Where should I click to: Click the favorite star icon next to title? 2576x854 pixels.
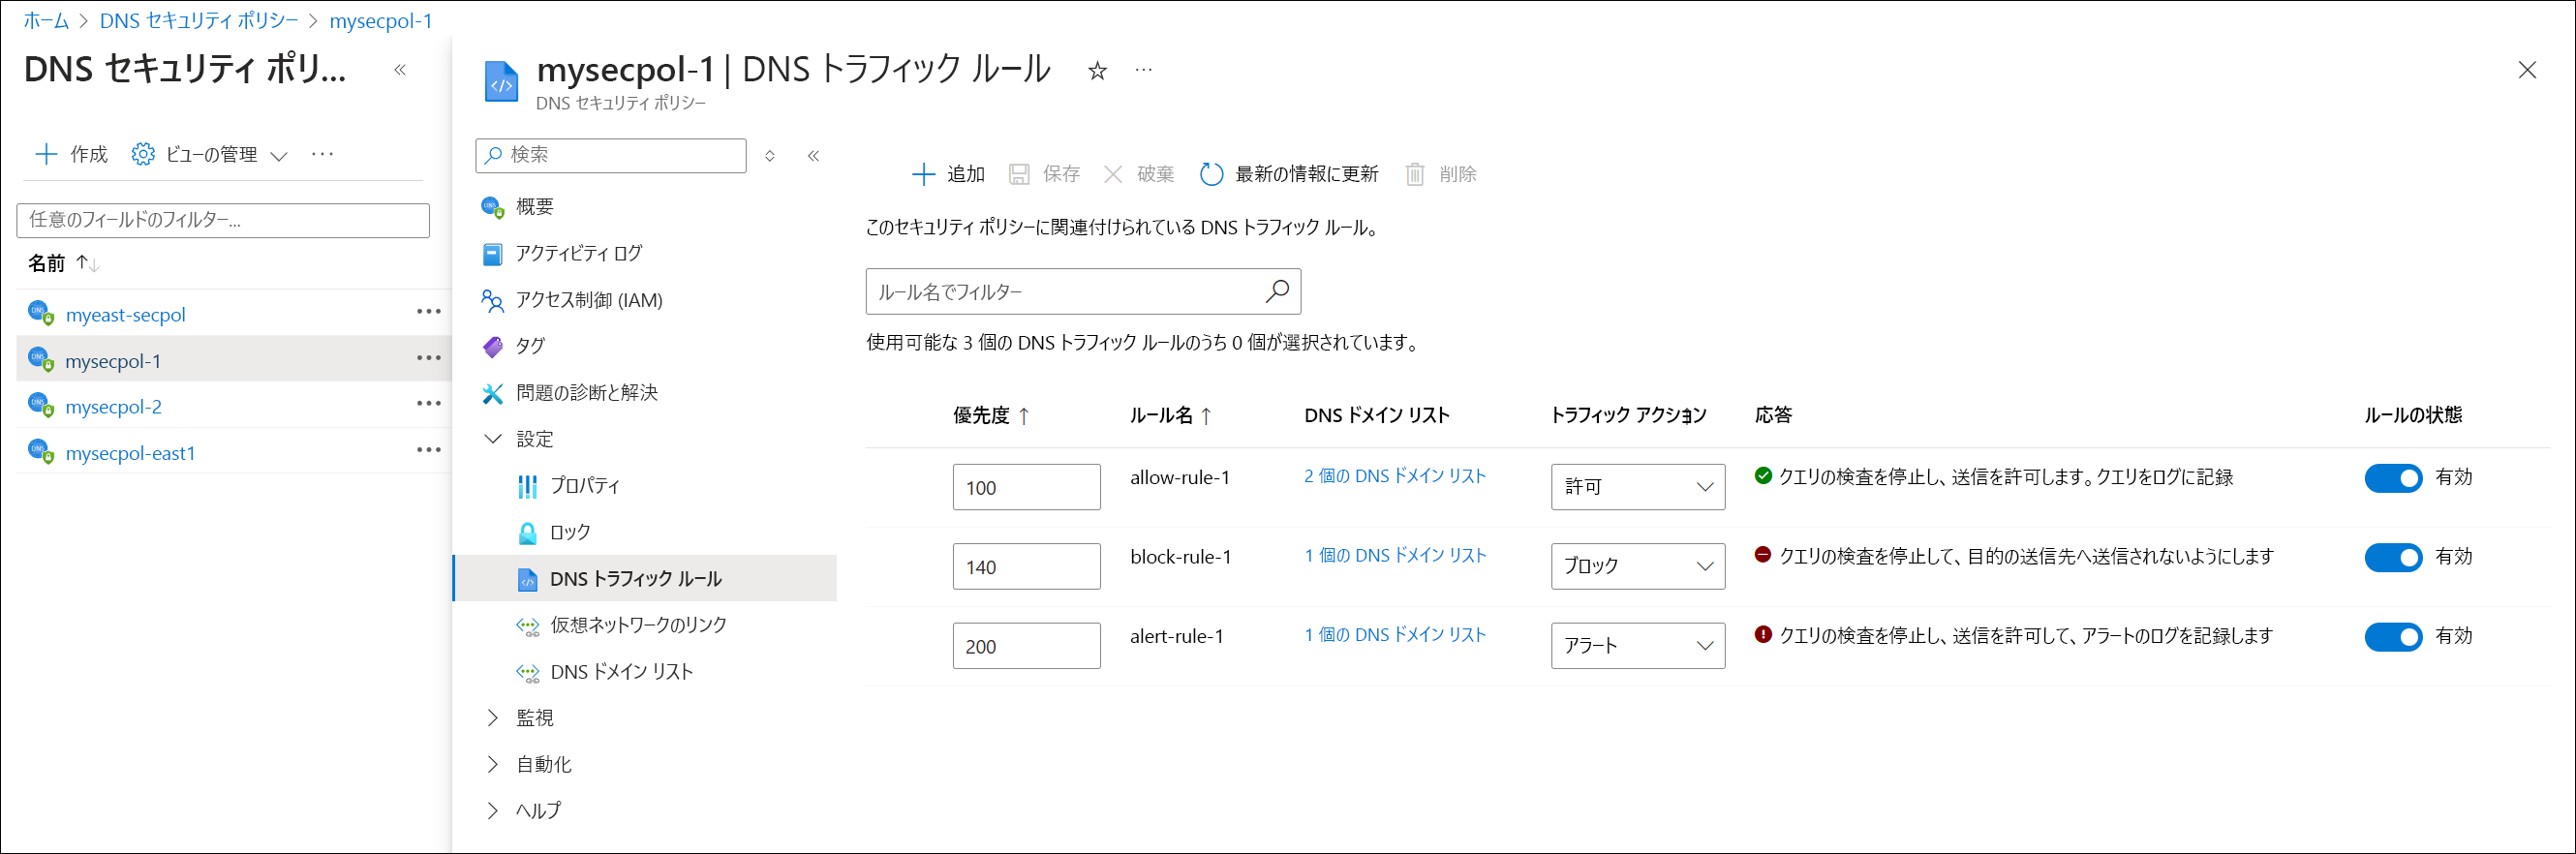(1097, 71)
